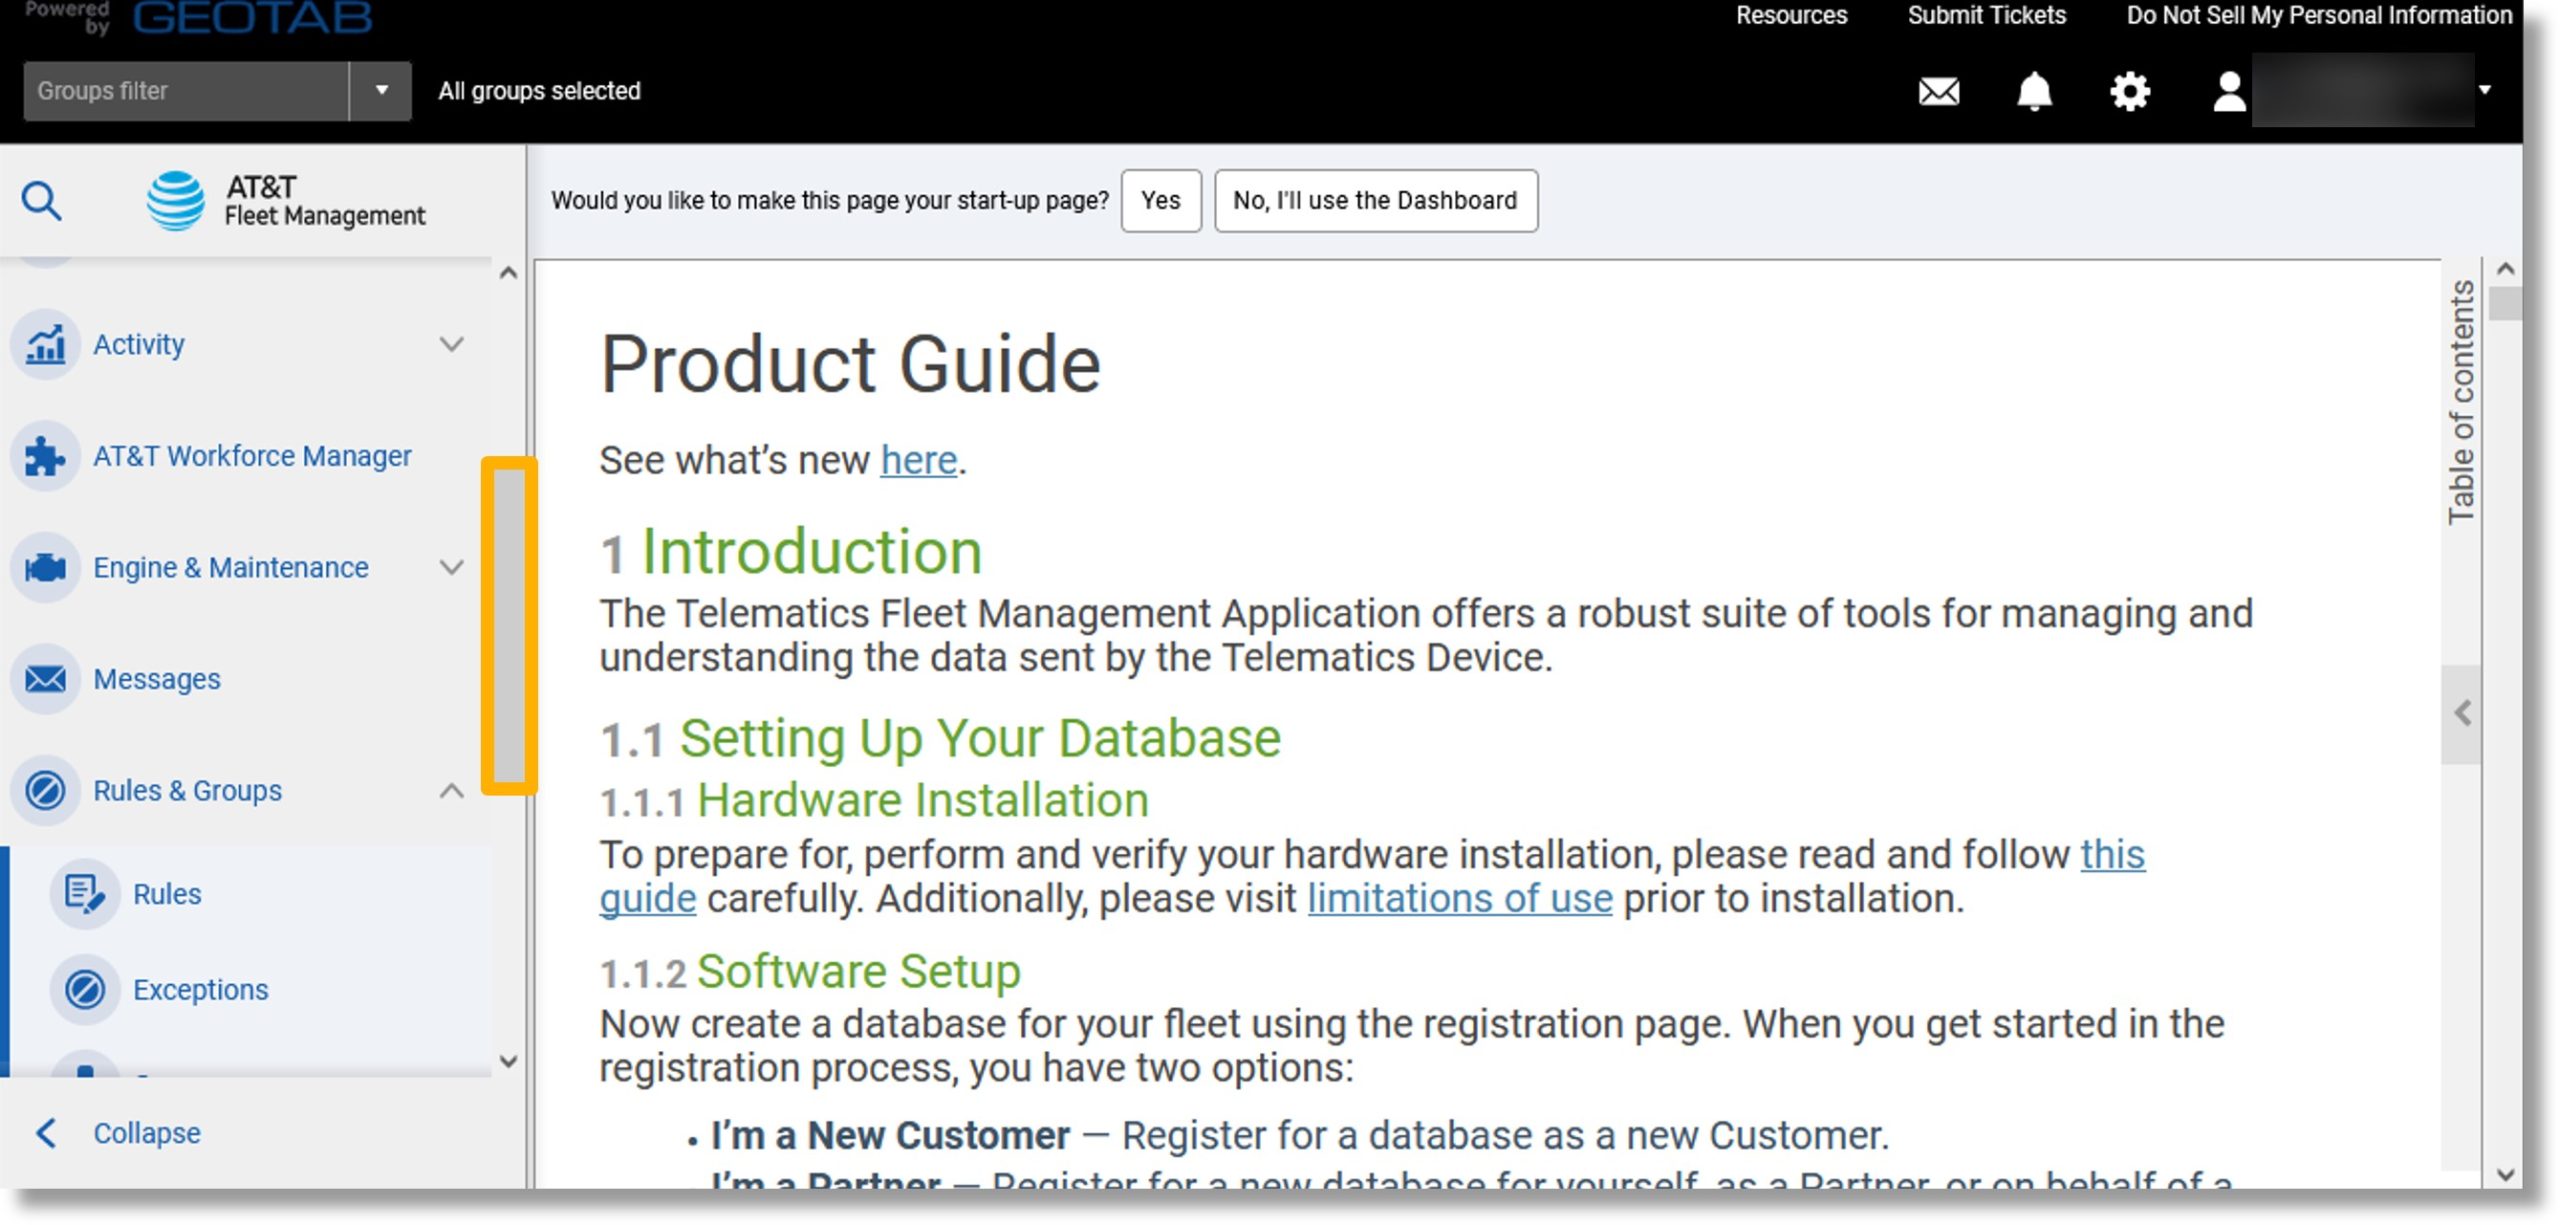Select Rules submenu item
This screenshot has height=1225, width=2560.
pos(167,894)
